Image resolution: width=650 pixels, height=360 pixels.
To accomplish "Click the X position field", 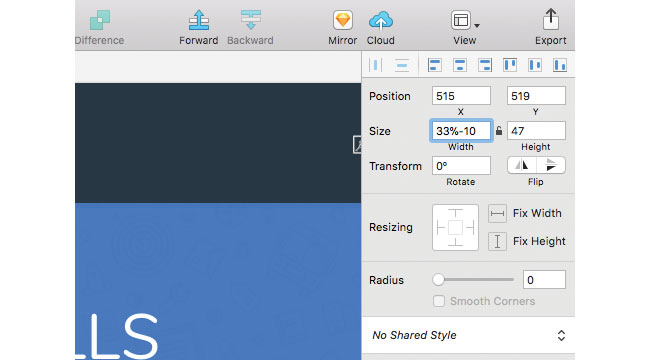I will click(461, 96).
